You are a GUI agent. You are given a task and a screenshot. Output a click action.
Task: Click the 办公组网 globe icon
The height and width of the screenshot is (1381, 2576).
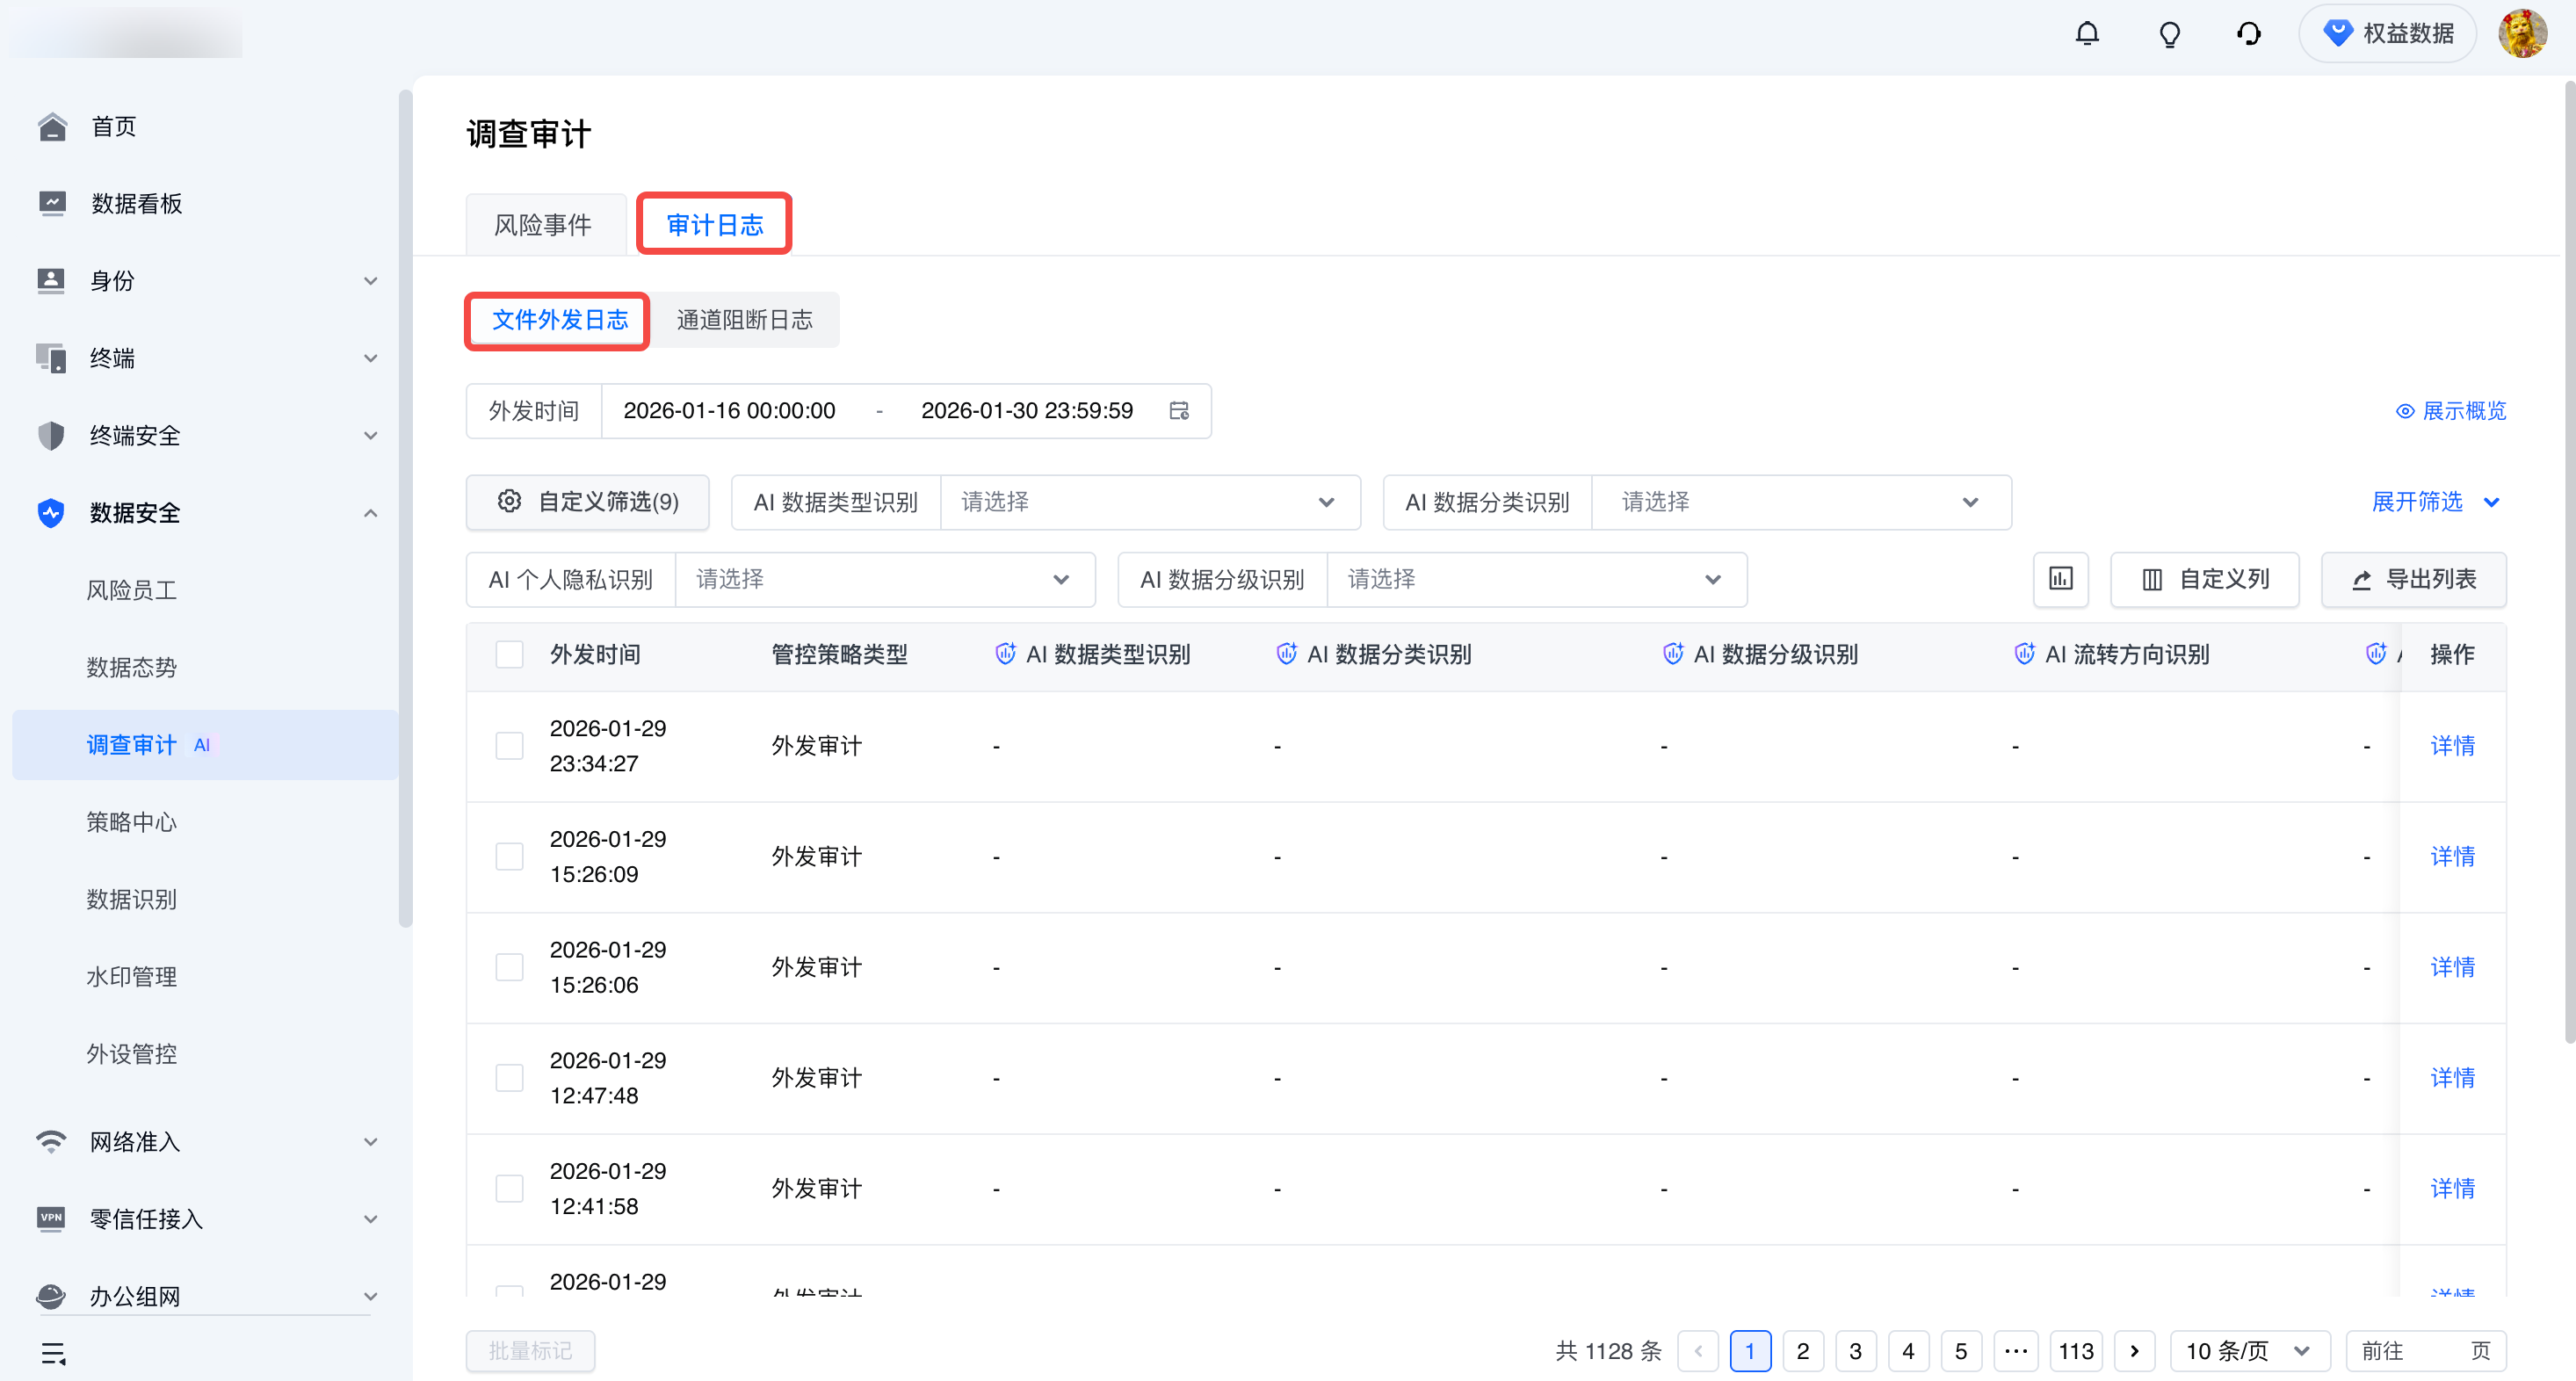(x=51, y=1296)
